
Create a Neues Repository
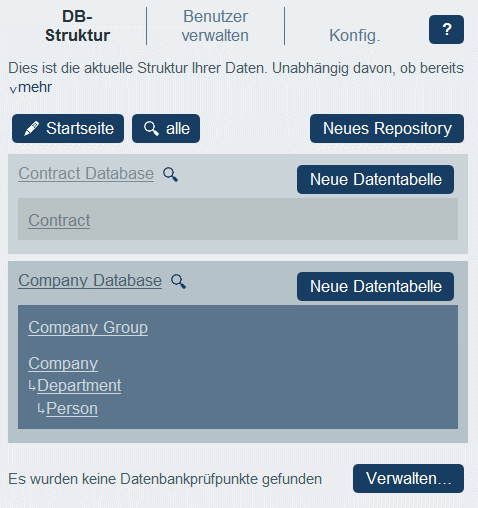(387, 129)
